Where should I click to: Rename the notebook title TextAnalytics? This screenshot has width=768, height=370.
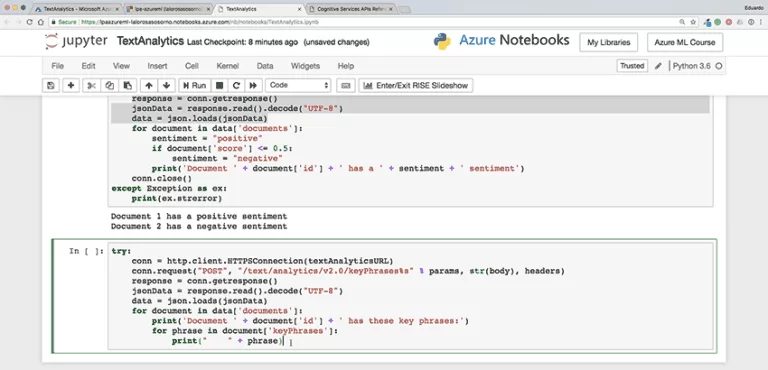[x=150, y=42]
